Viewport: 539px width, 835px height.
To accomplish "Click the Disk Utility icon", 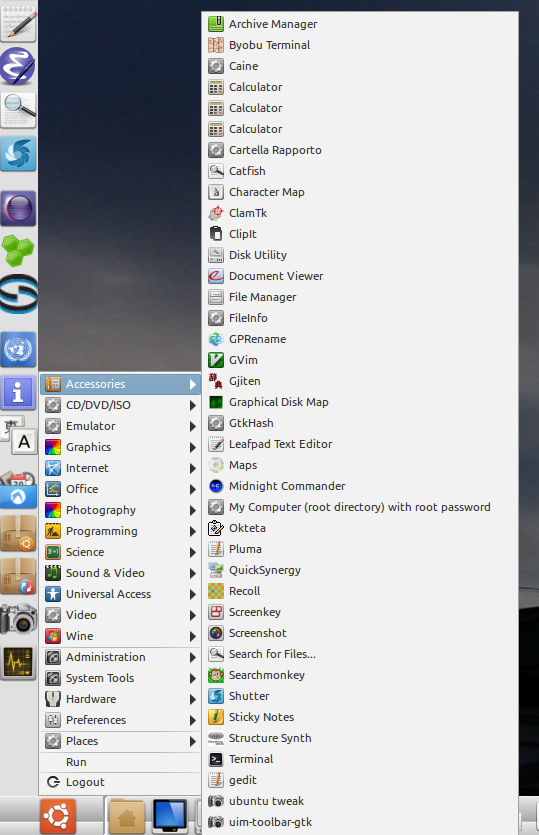I will pyautogui.click(x=216, y=255).
